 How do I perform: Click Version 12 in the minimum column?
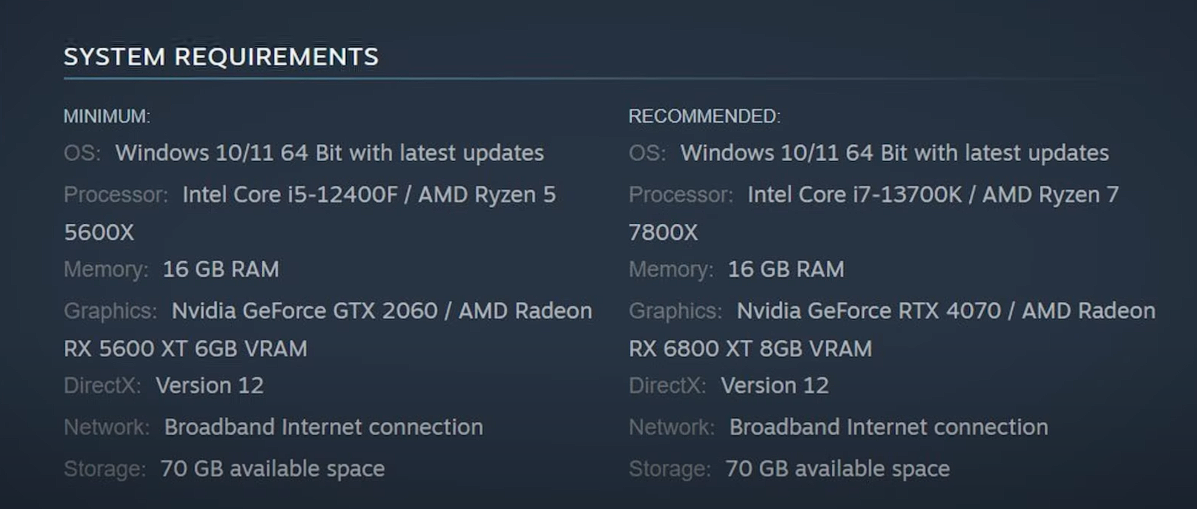[210, 385]
